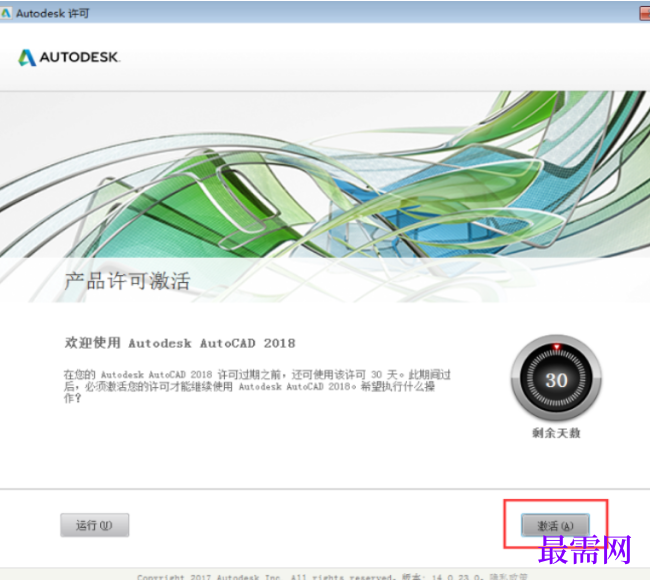This screenshot has height=581, width=650.
Task: Close the Autodesk license window
Action: [645, 14]
